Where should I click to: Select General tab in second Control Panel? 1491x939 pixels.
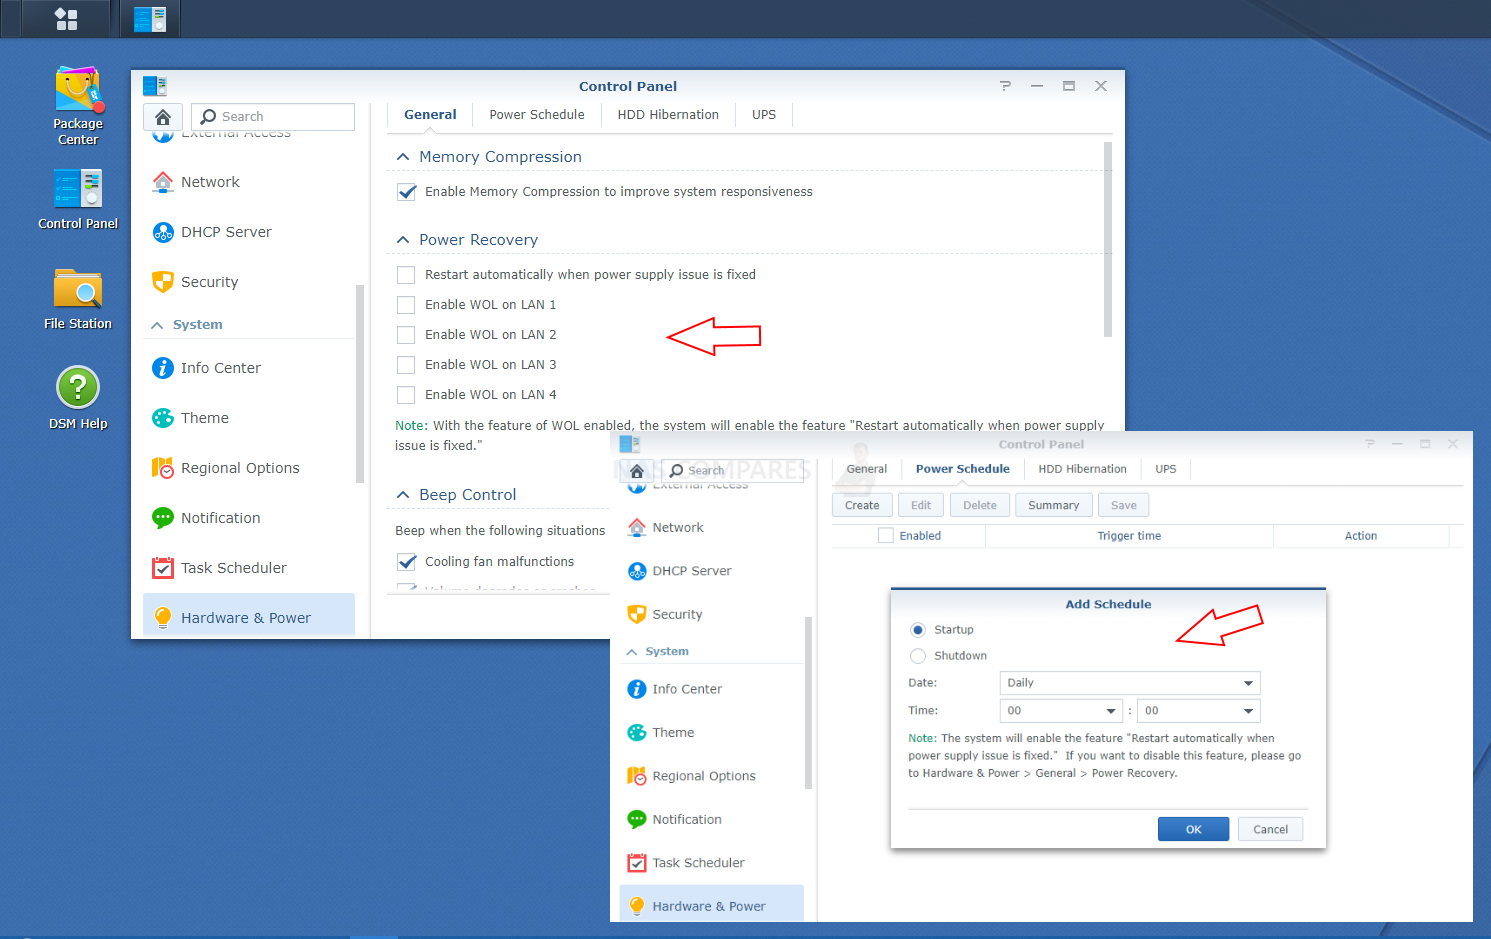click(867, 469)
